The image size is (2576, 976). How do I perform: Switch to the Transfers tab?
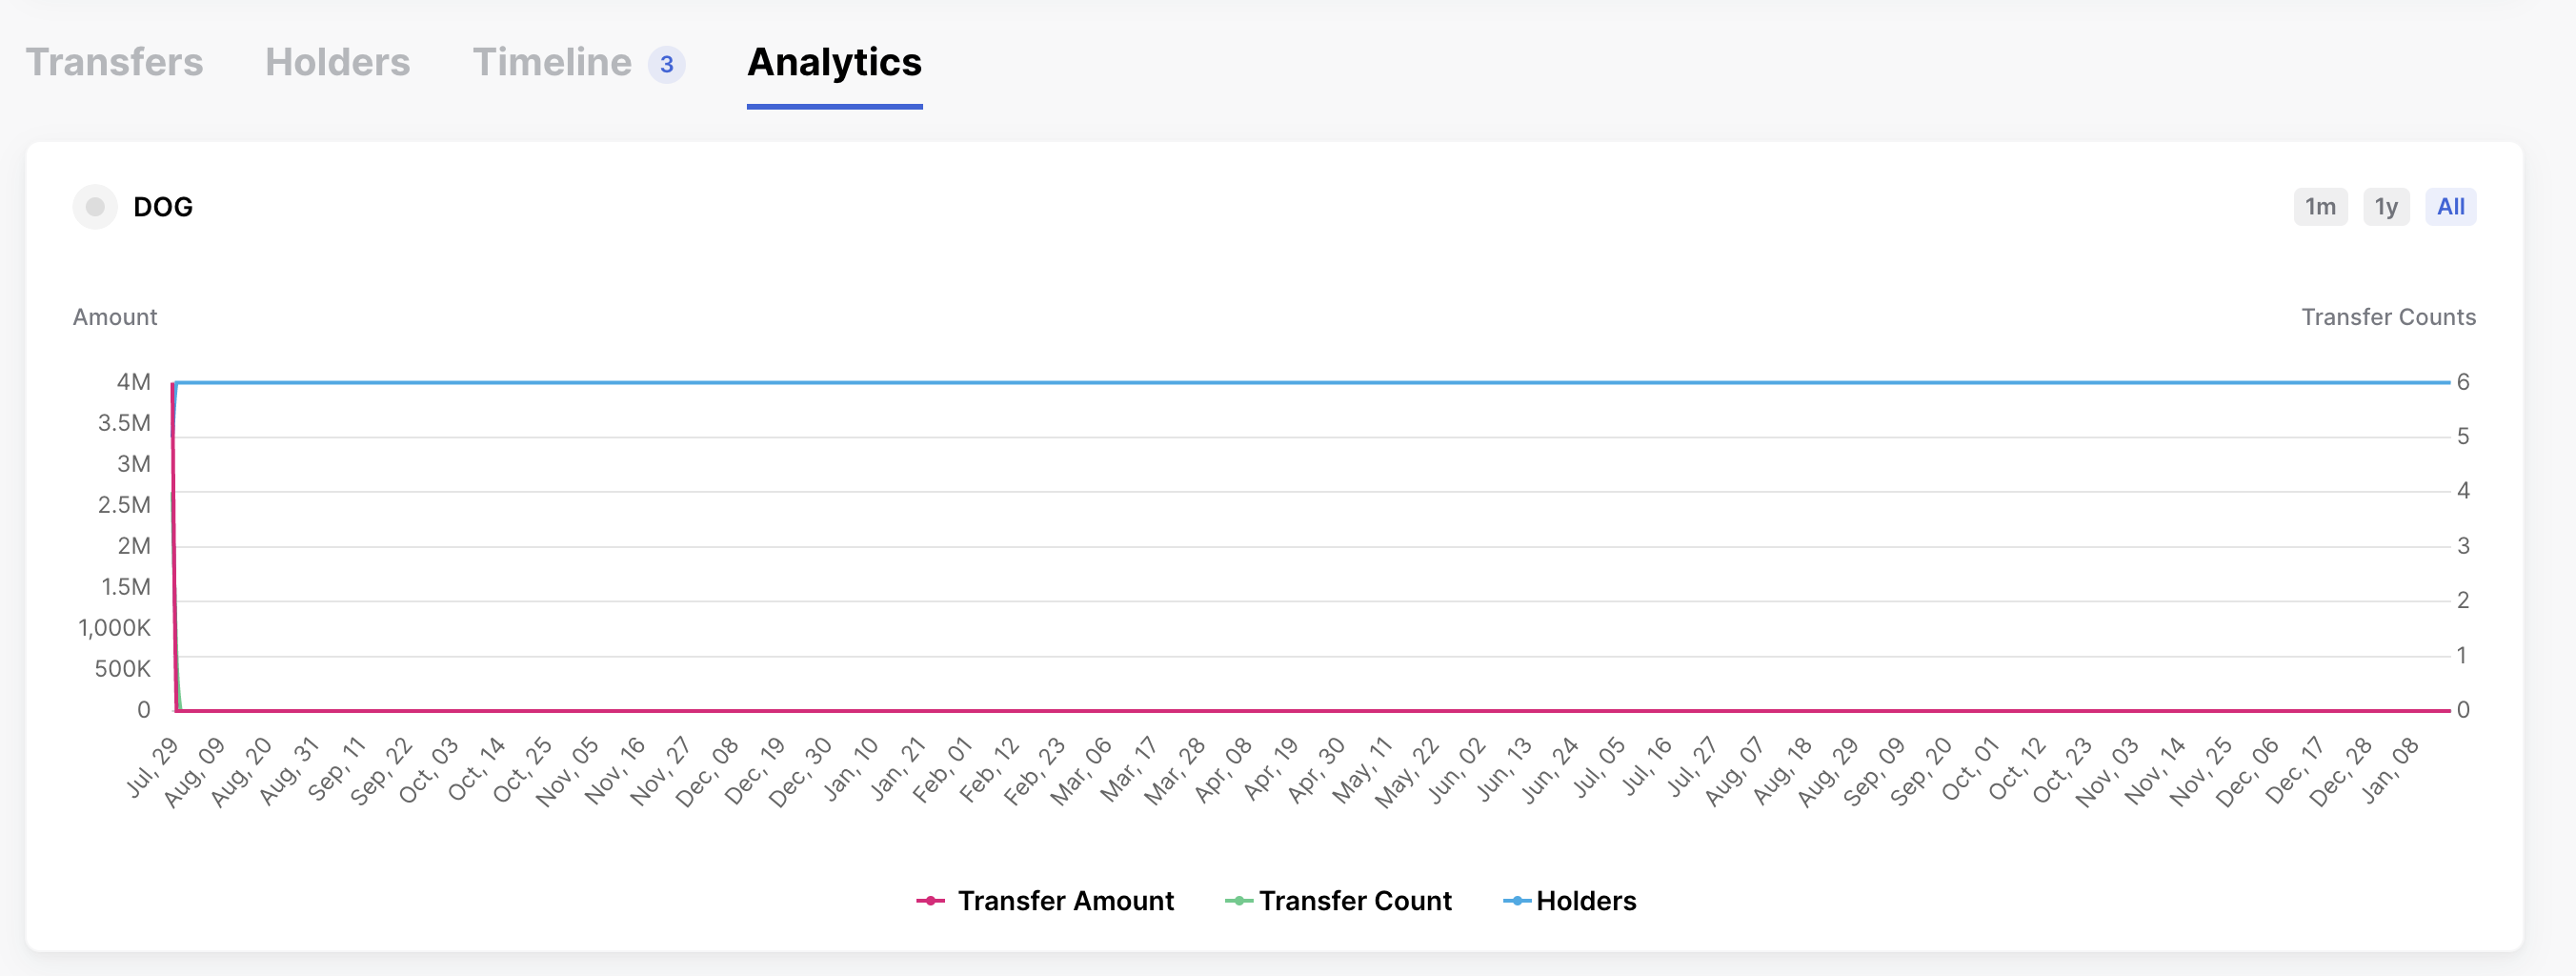coord(114,62)
